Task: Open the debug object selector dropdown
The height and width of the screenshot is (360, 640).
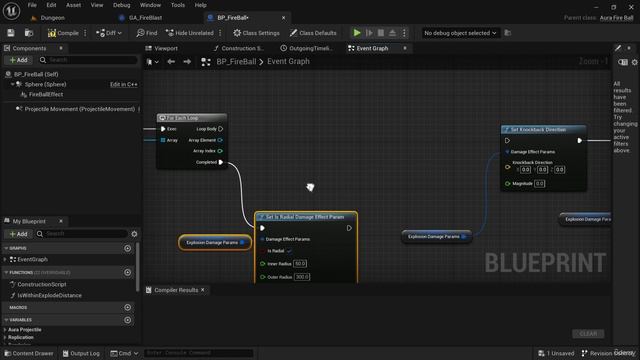Action: pos(460,33)
